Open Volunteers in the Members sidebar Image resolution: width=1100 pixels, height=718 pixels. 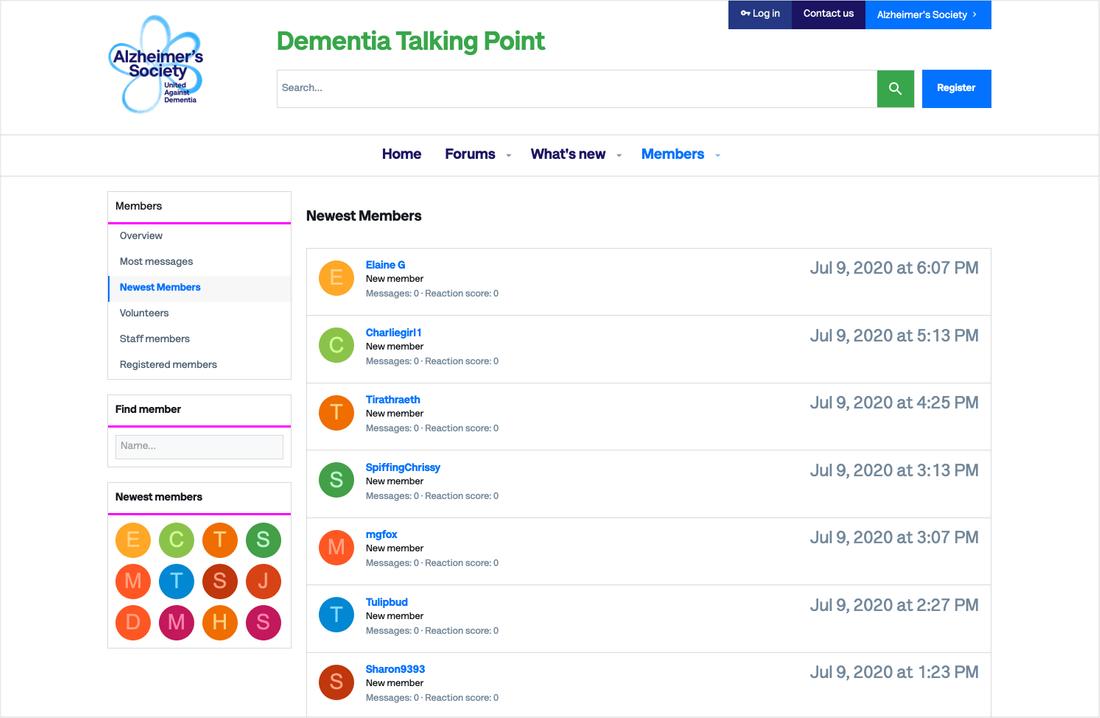click(144, 313)
